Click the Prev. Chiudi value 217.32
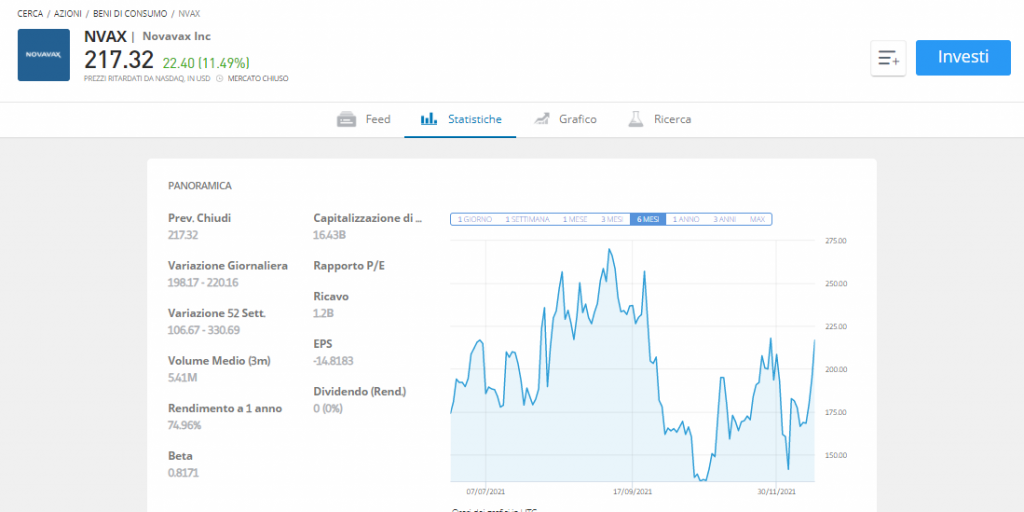The height and width of the screenshot is (512, 1024). pyautogui.click(x=183, y=234)
